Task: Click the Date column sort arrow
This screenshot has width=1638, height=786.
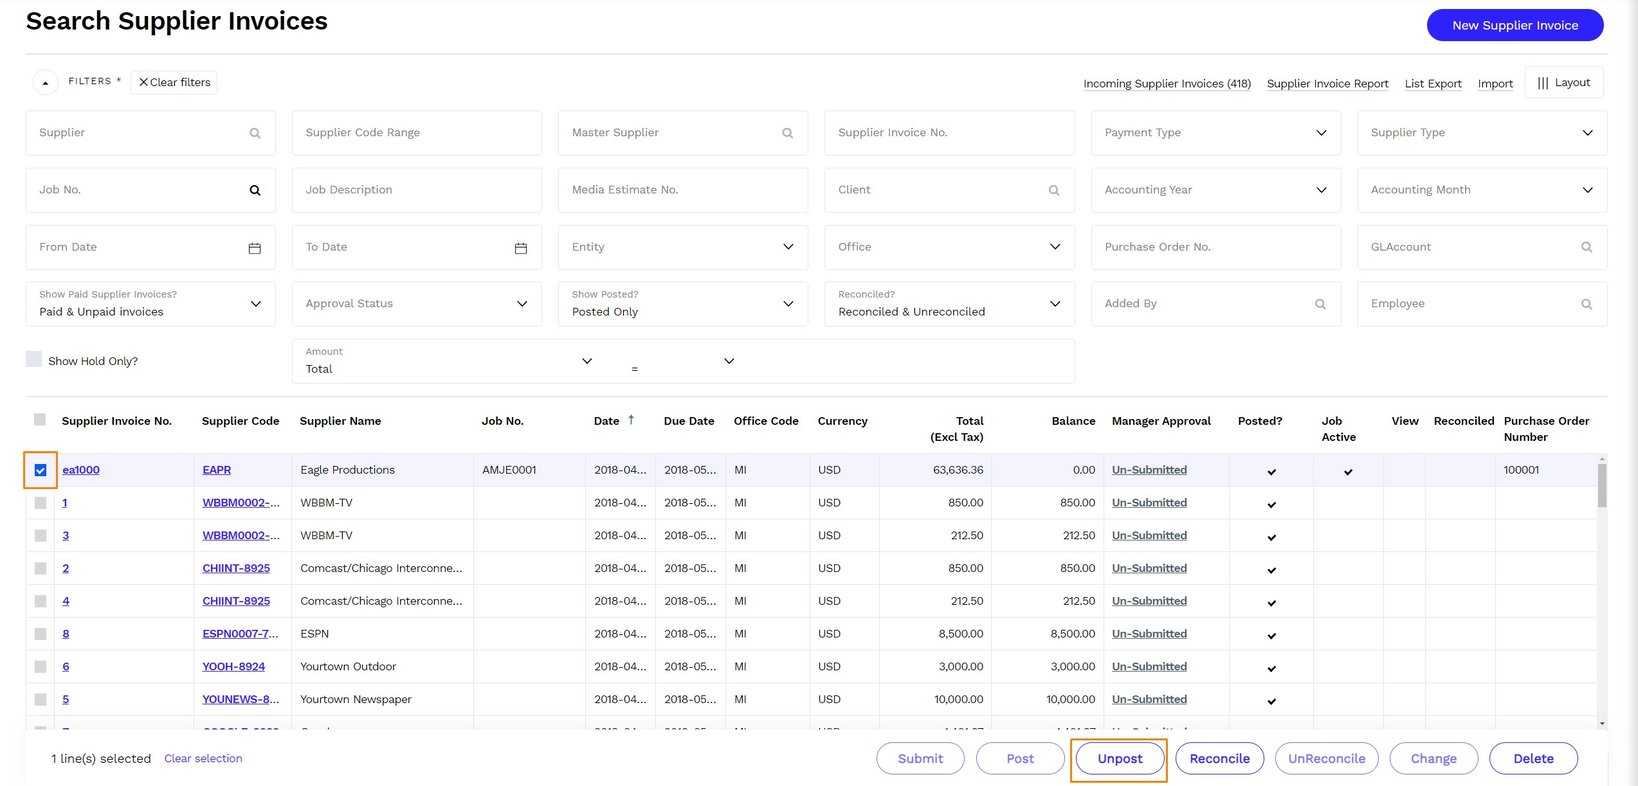Action: (x=631, y=420)
